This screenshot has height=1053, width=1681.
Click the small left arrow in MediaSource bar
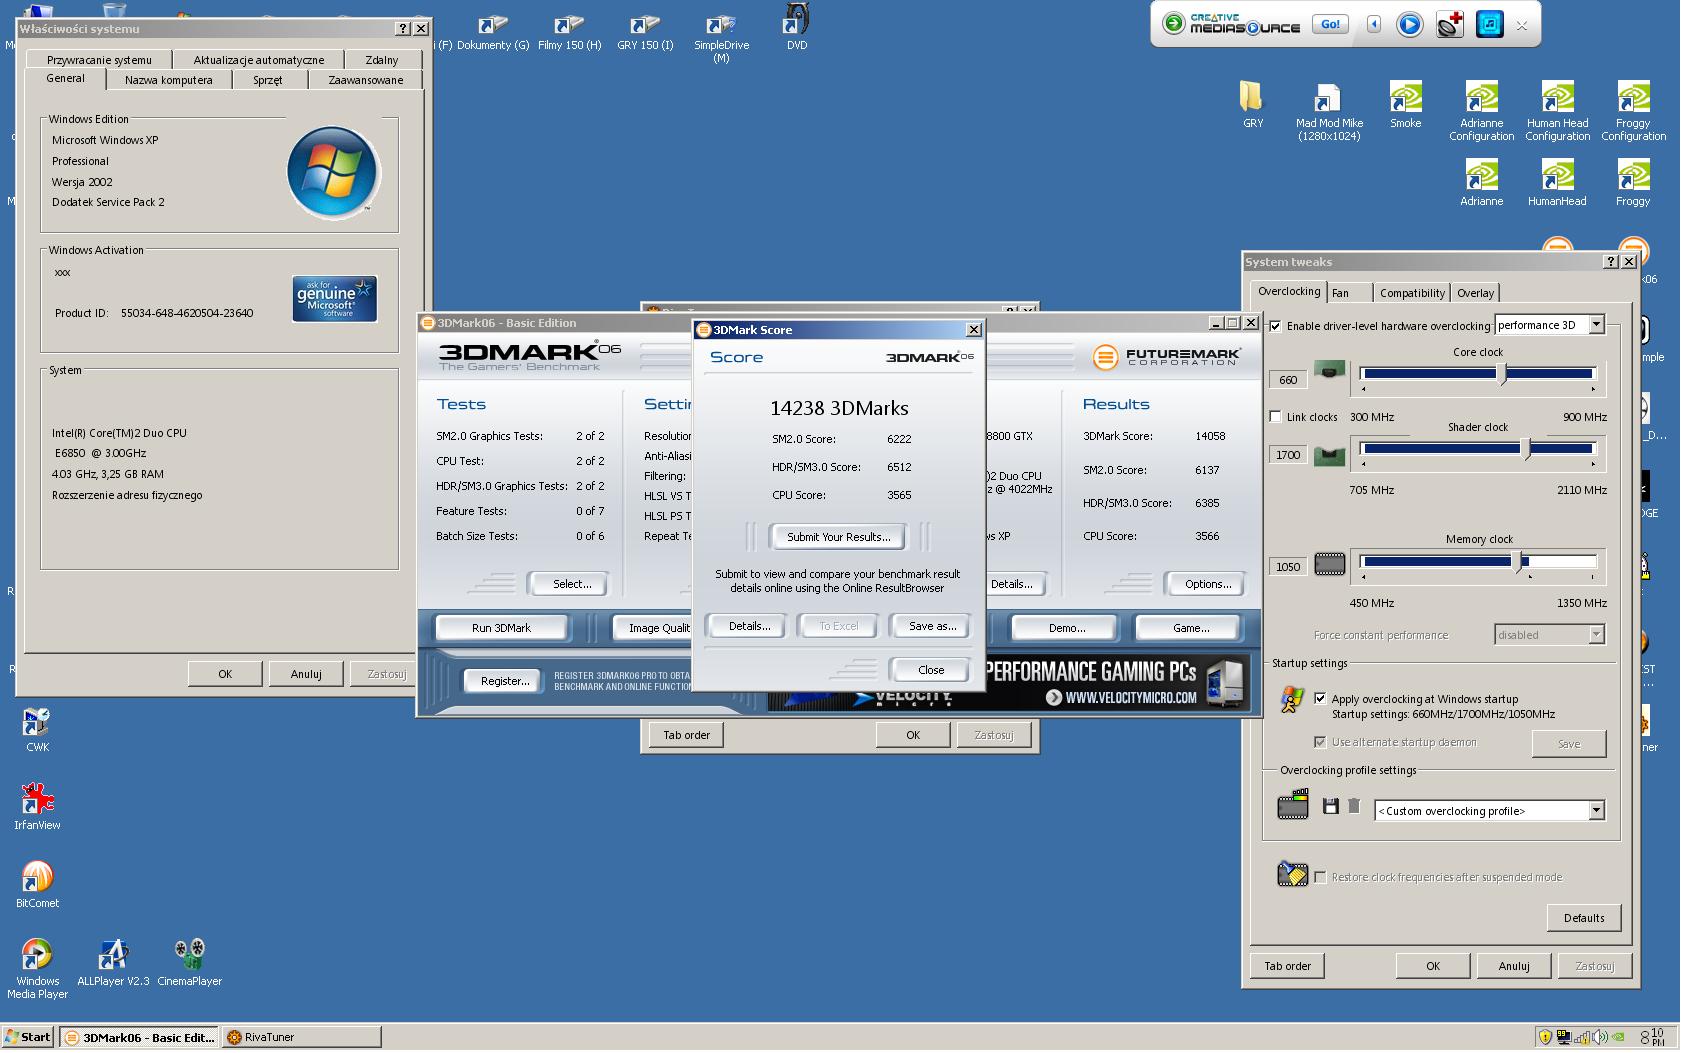(x=1374, y=24)
